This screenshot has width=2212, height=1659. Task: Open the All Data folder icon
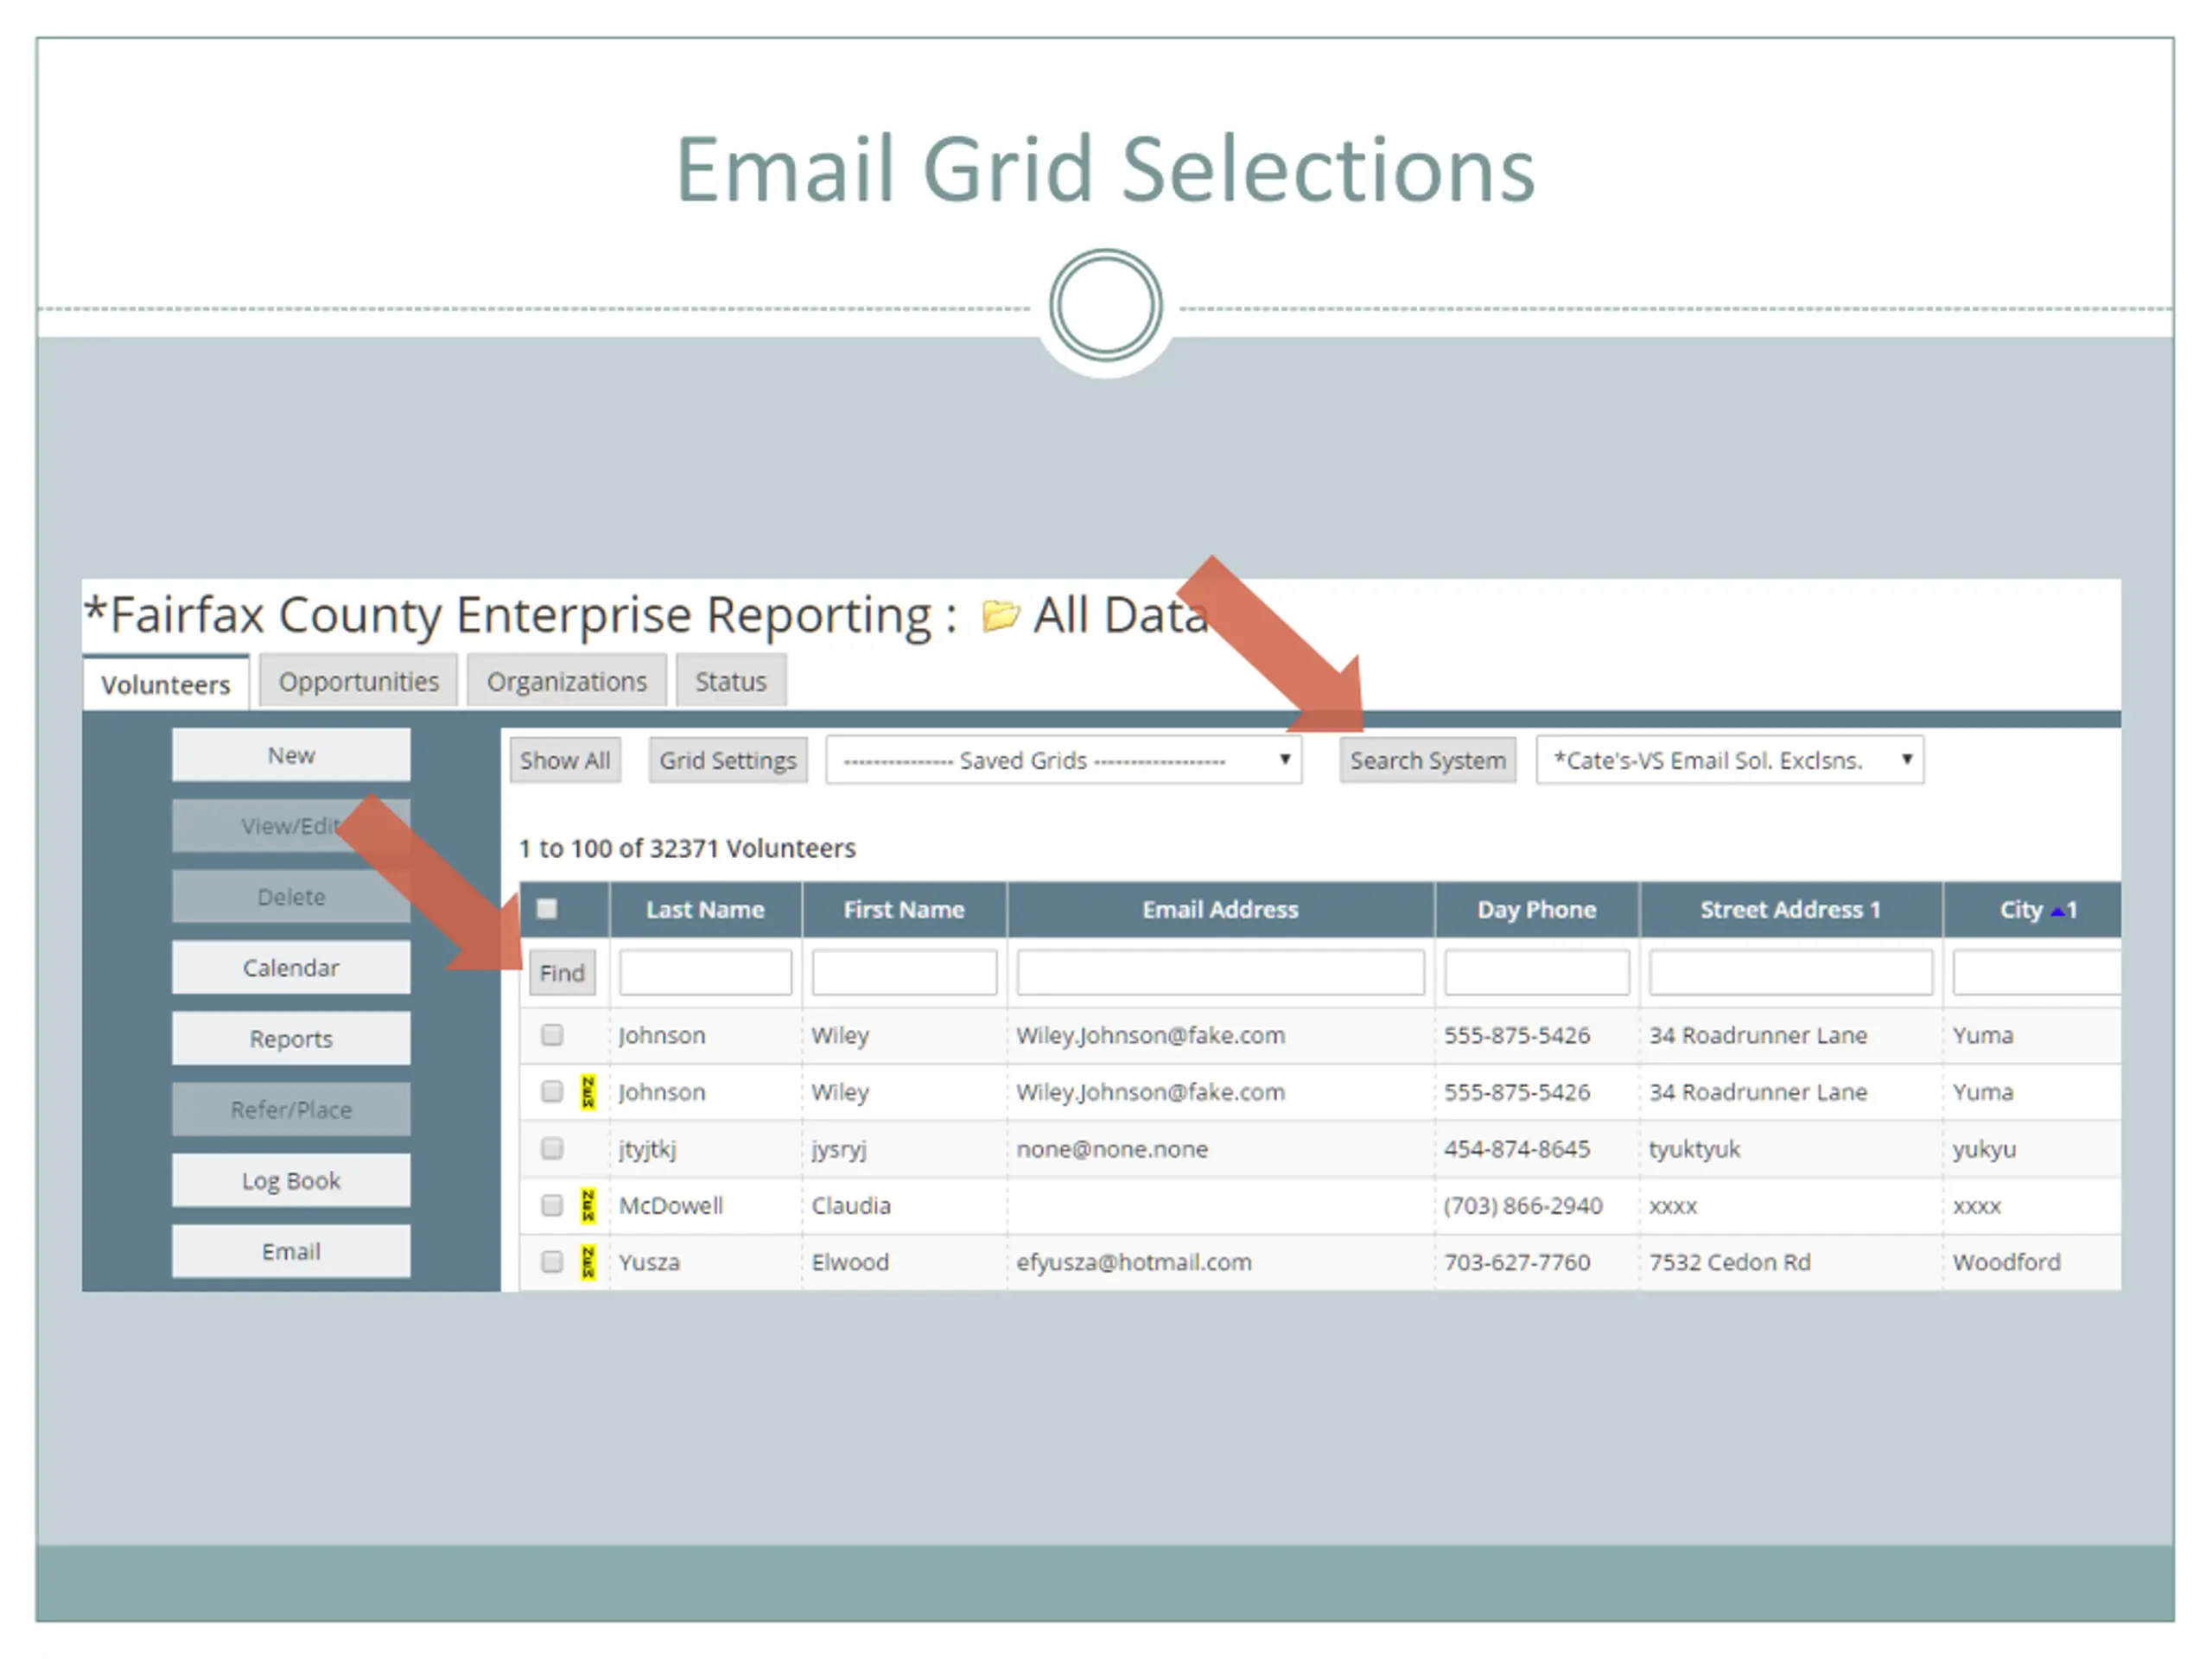(x=1000, y=615)
